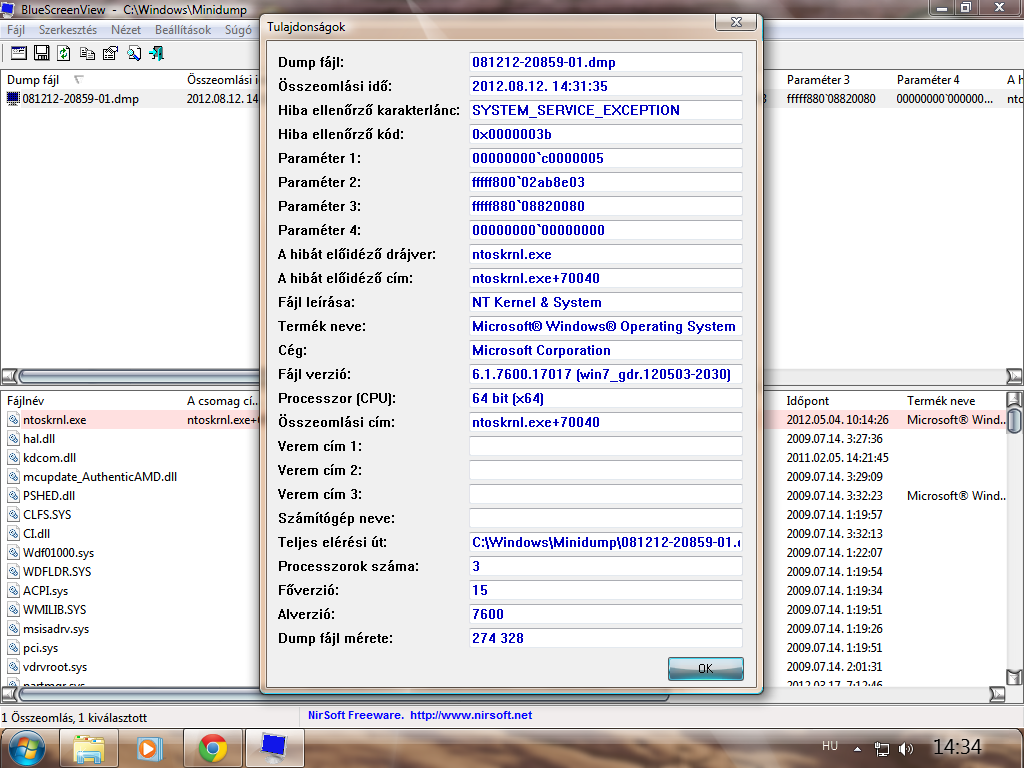Click the Find (magnifier) toolbar icon
The image size is (1024, 768).
pos(134,54)
